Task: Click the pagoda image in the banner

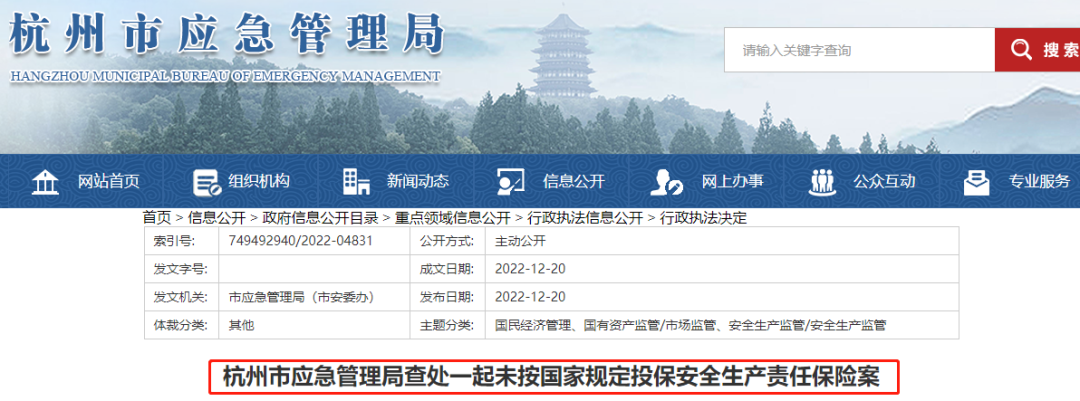Action: (x=562, y=55)
